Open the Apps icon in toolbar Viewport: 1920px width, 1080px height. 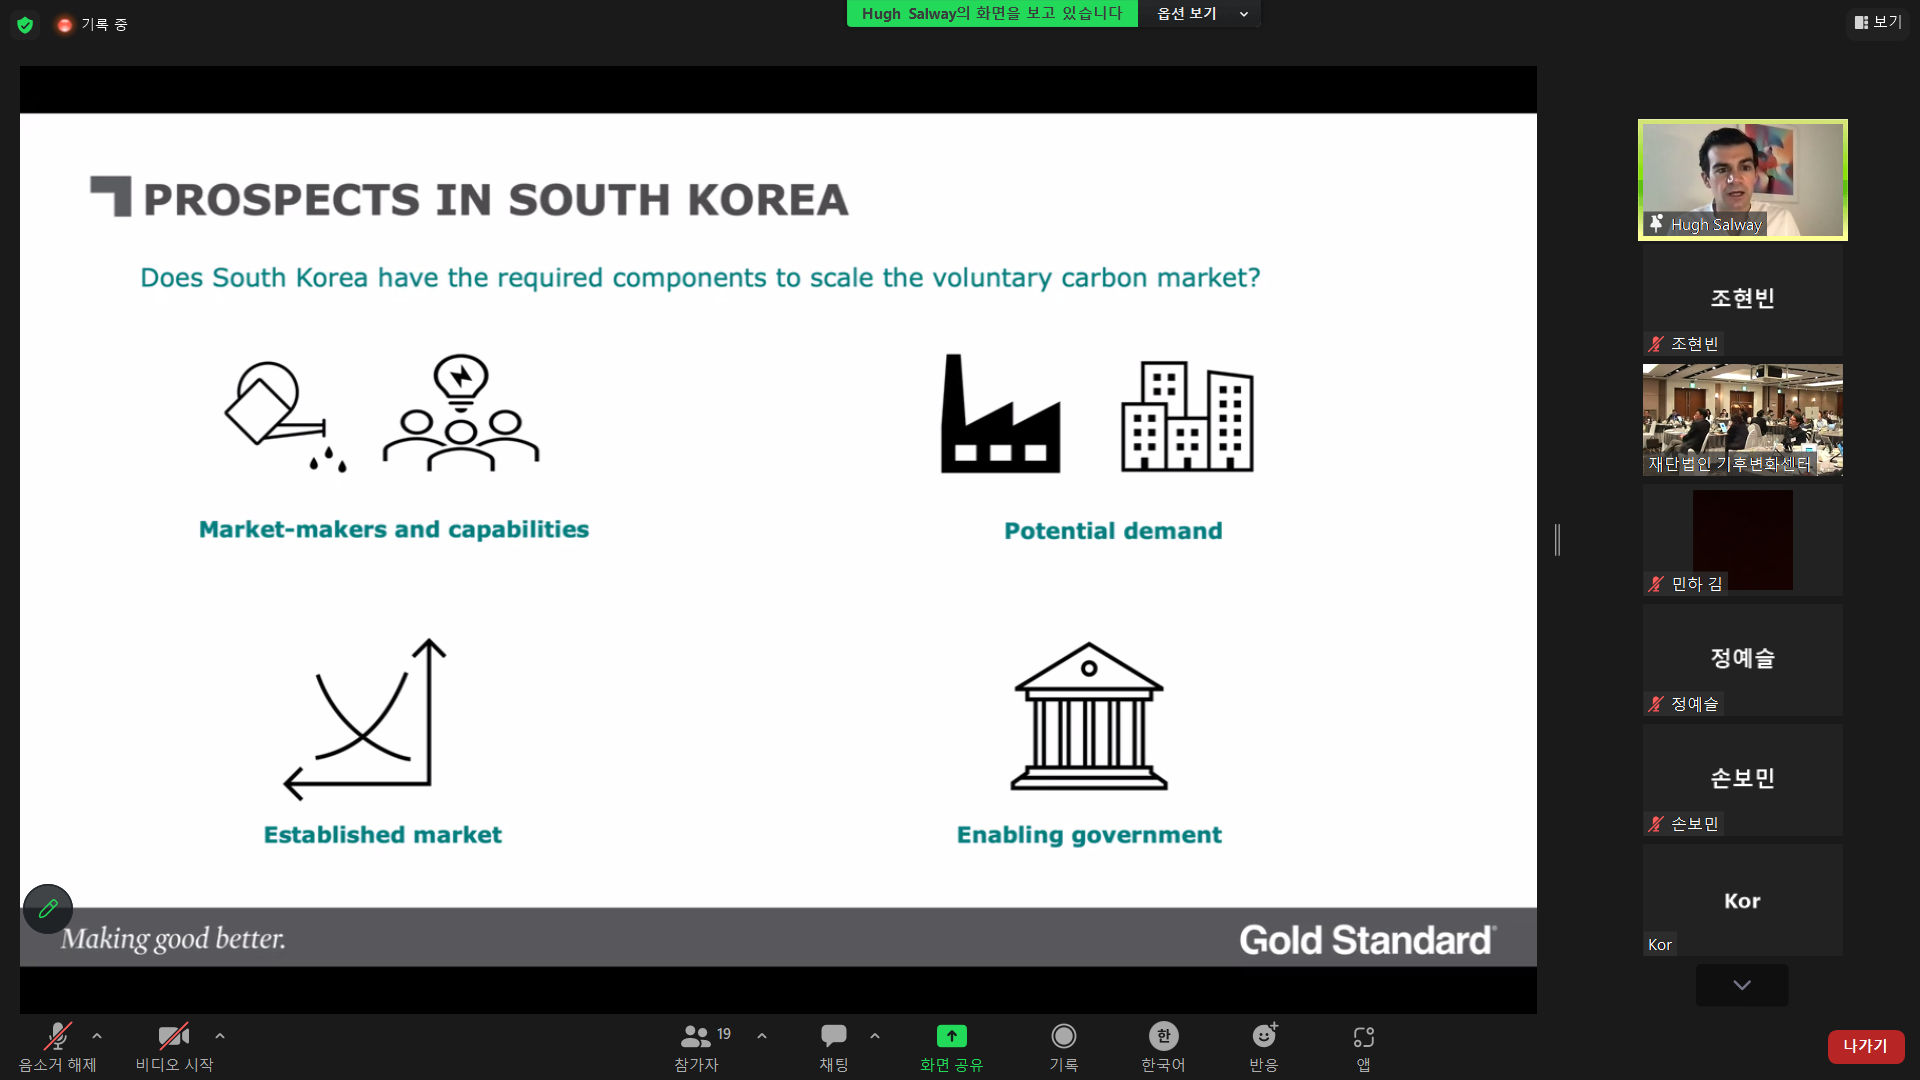1363,1036
